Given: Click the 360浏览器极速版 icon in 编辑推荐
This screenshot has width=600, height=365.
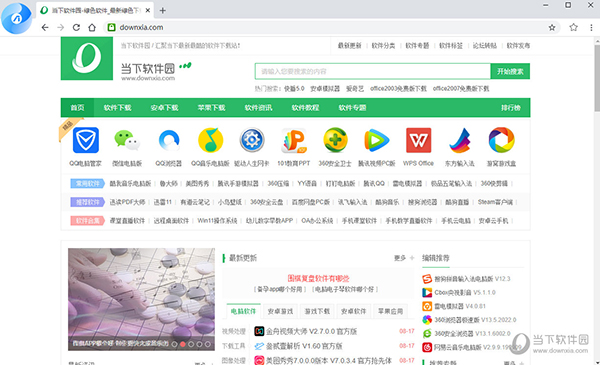Looking at the screenshot, I should pos(427,320).
